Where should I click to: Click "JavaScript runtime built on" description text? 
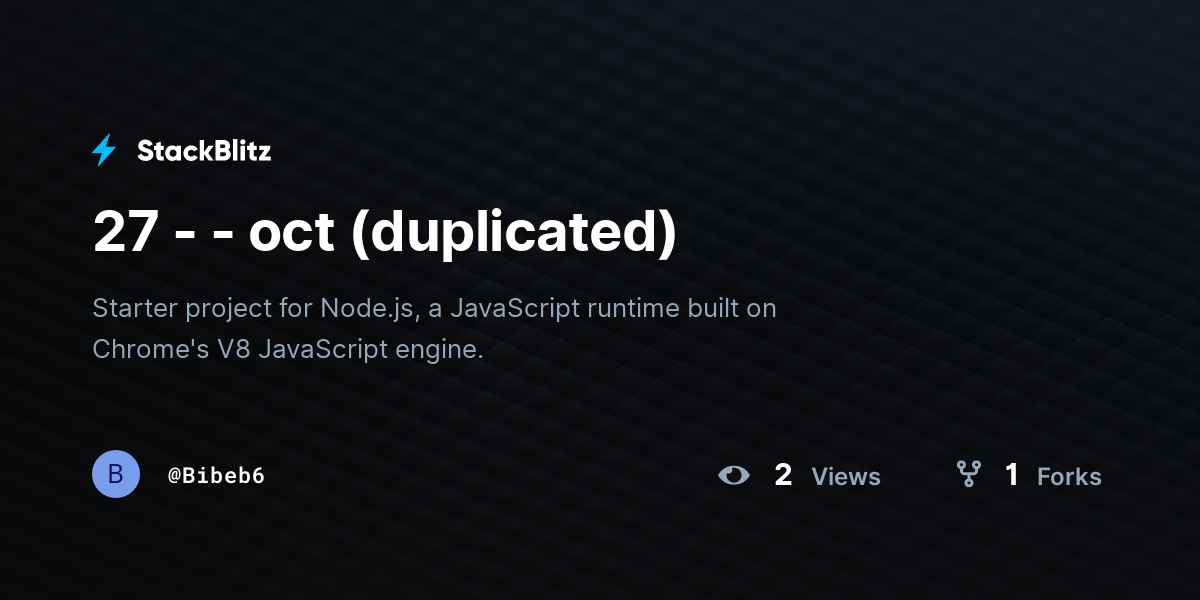click(613, 309)
